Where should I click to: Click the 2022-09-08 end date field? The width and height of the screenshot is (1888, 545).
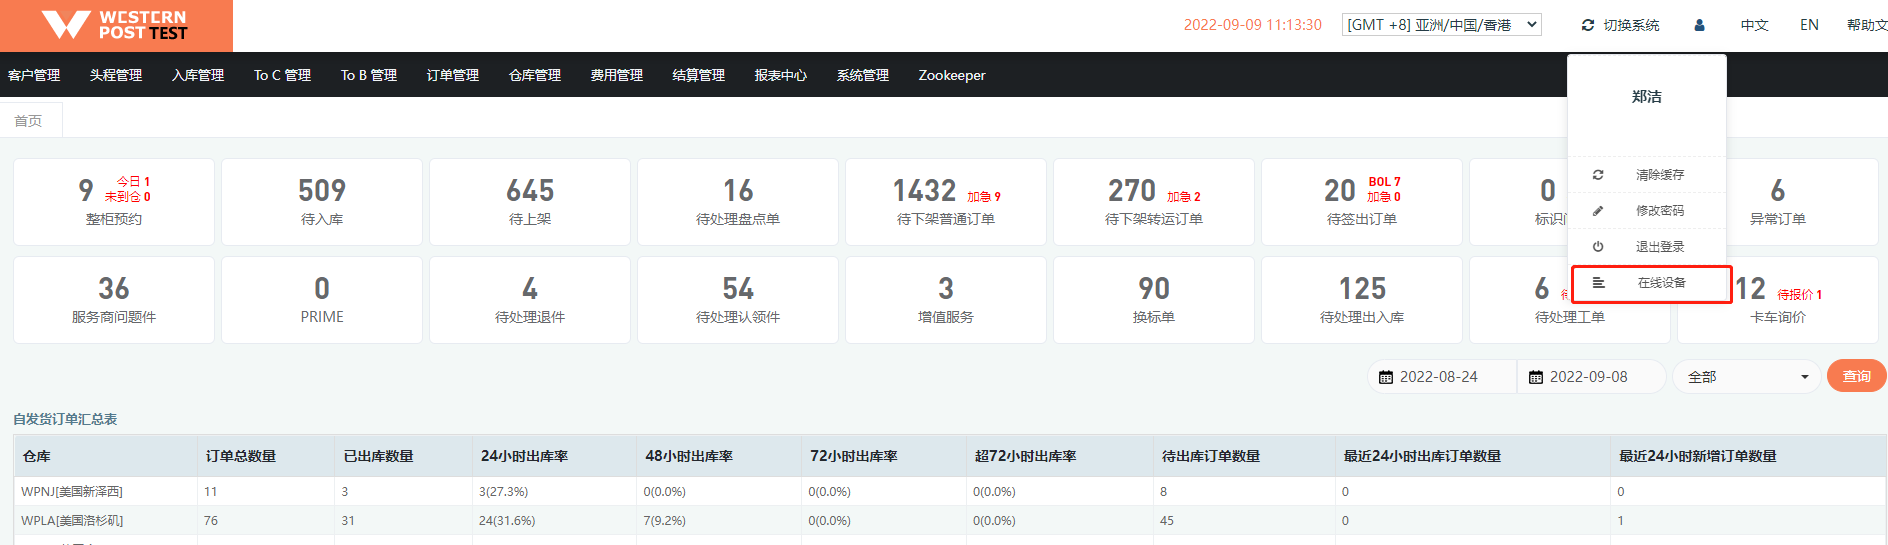coord(1591,377)
